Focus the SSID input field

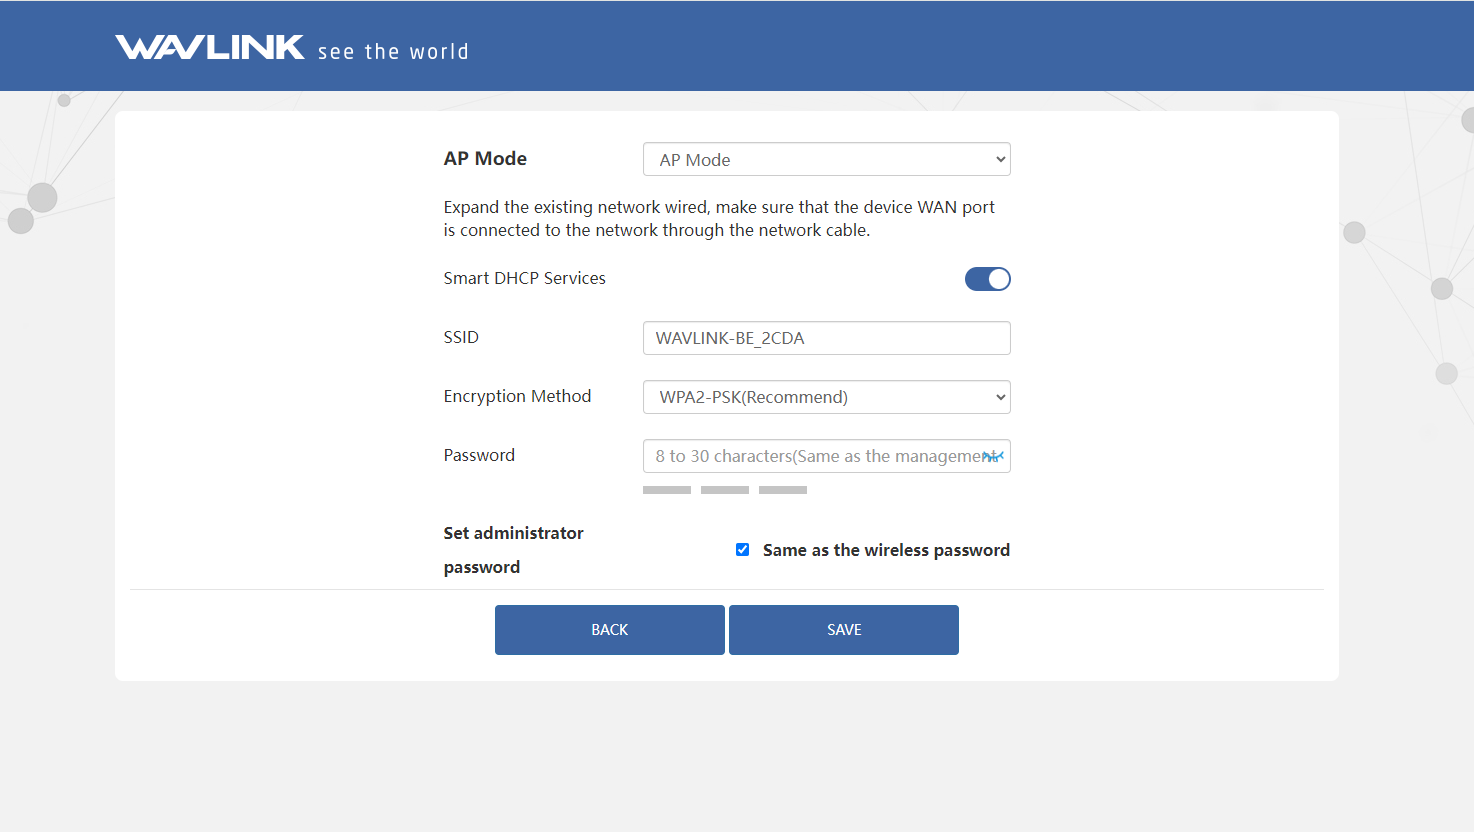click(826, 338)
